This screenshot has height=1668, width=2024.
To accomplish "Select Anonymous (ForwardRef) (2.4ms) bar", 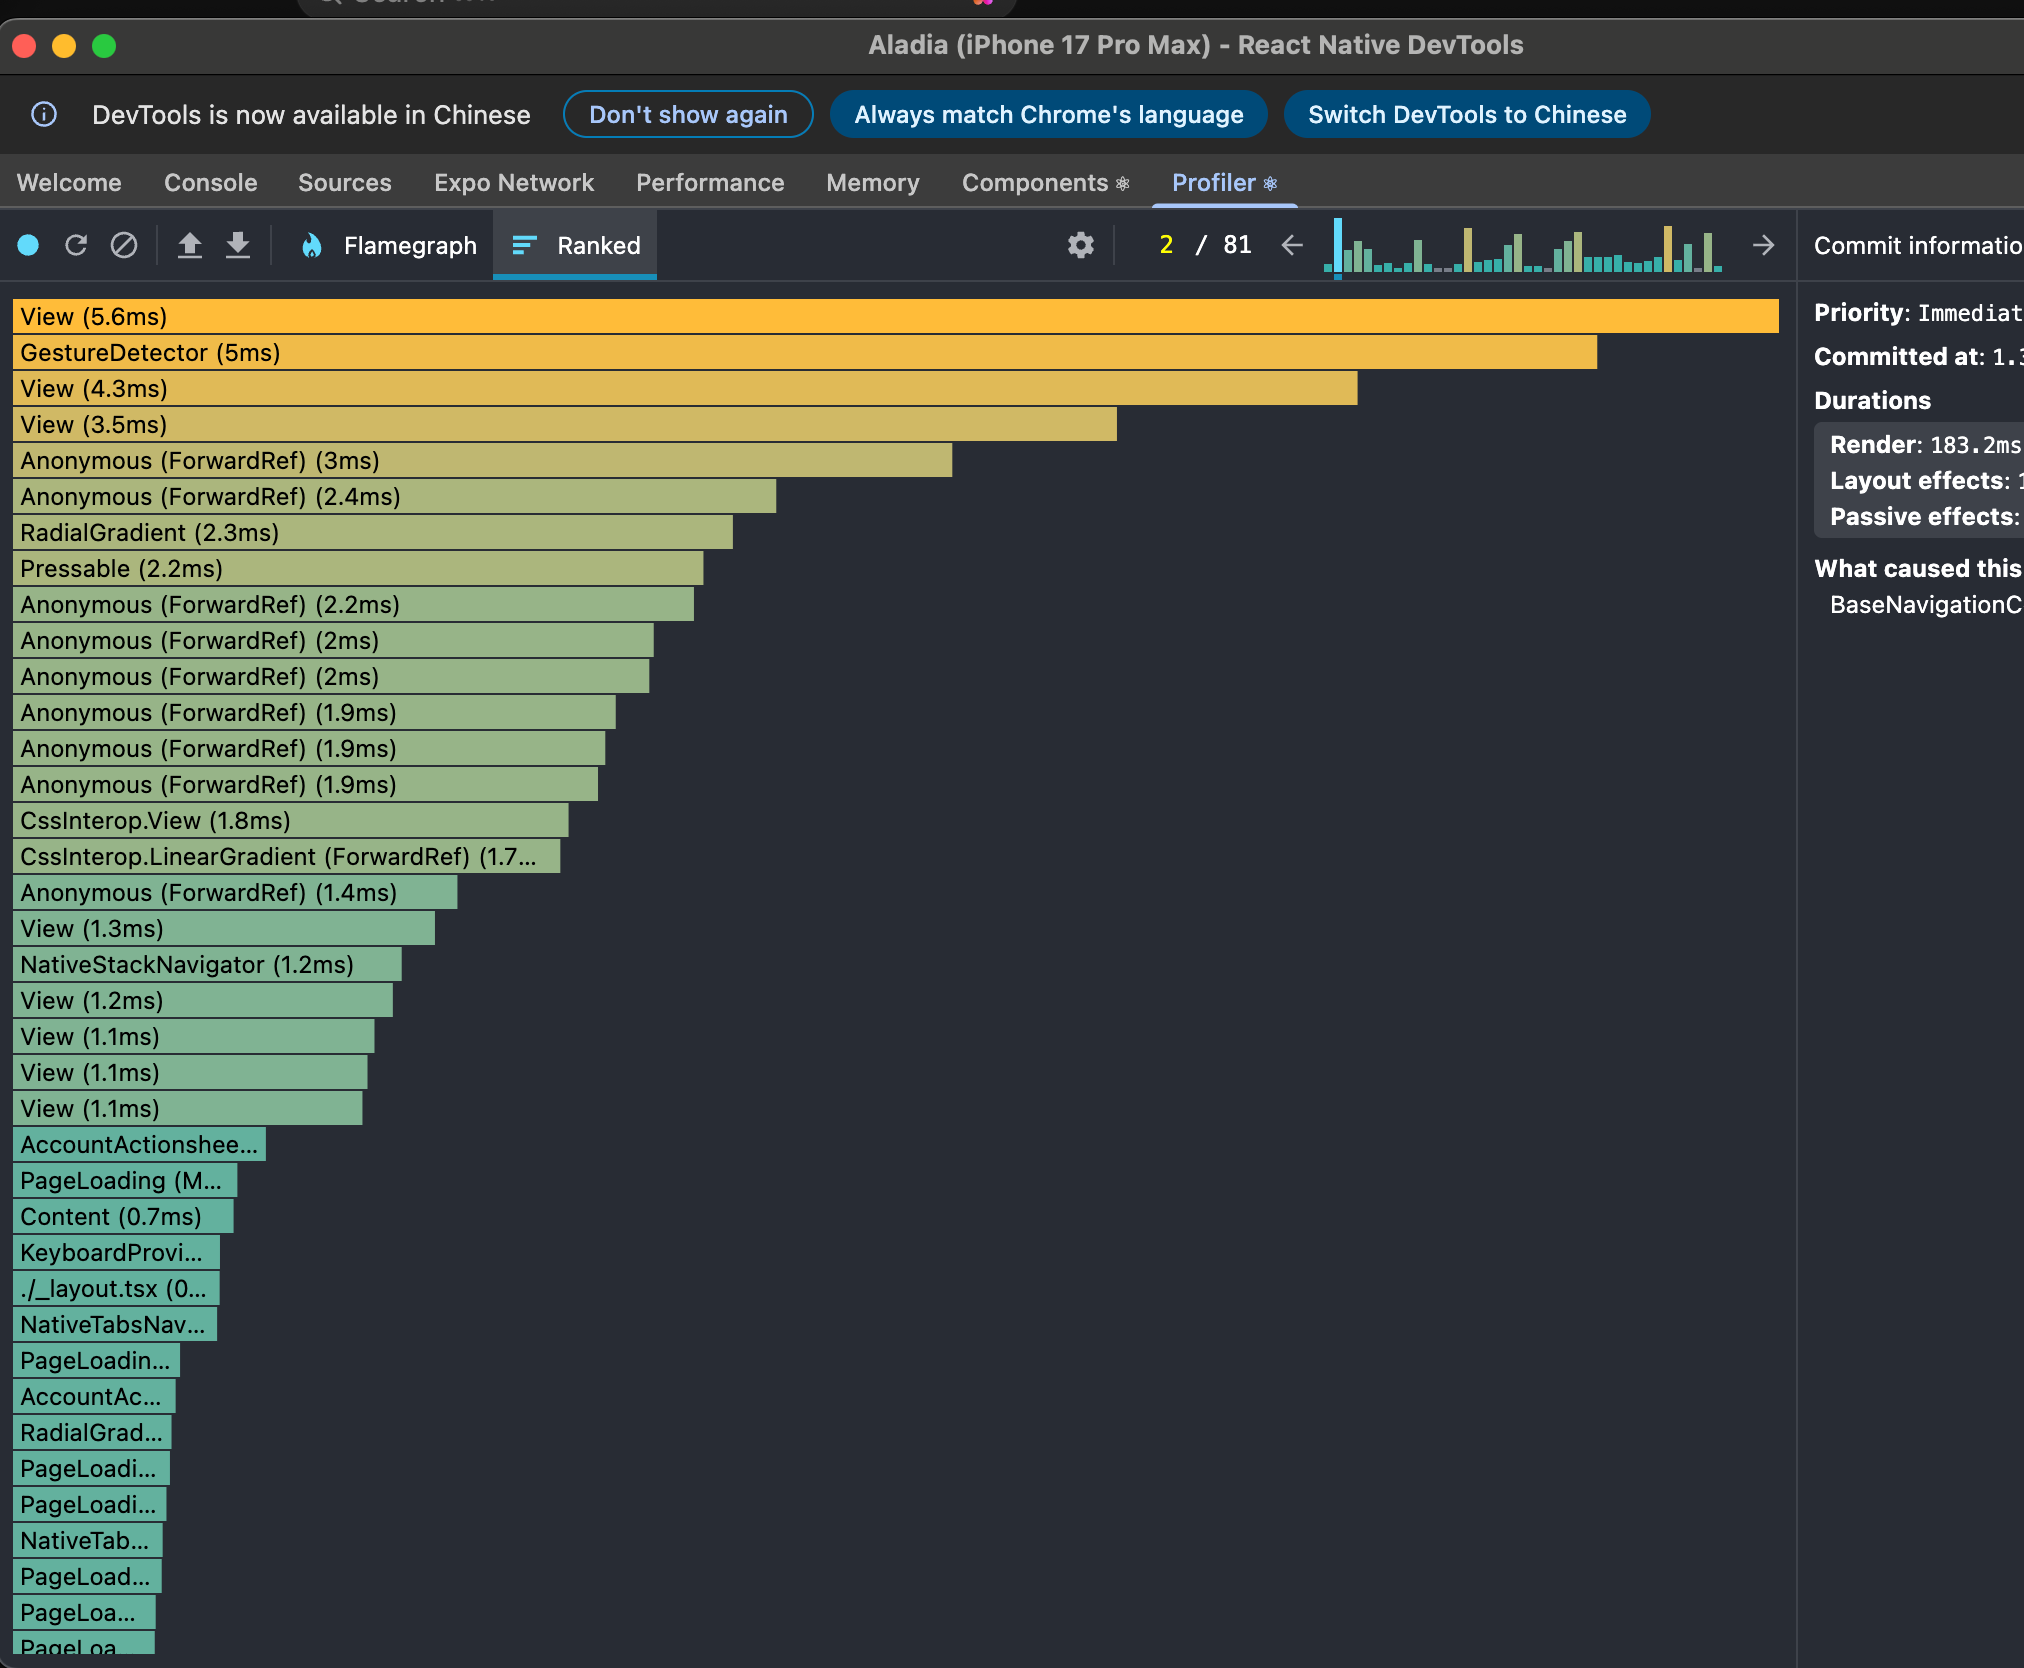I will pyautogui.click(x=395, y=497).
